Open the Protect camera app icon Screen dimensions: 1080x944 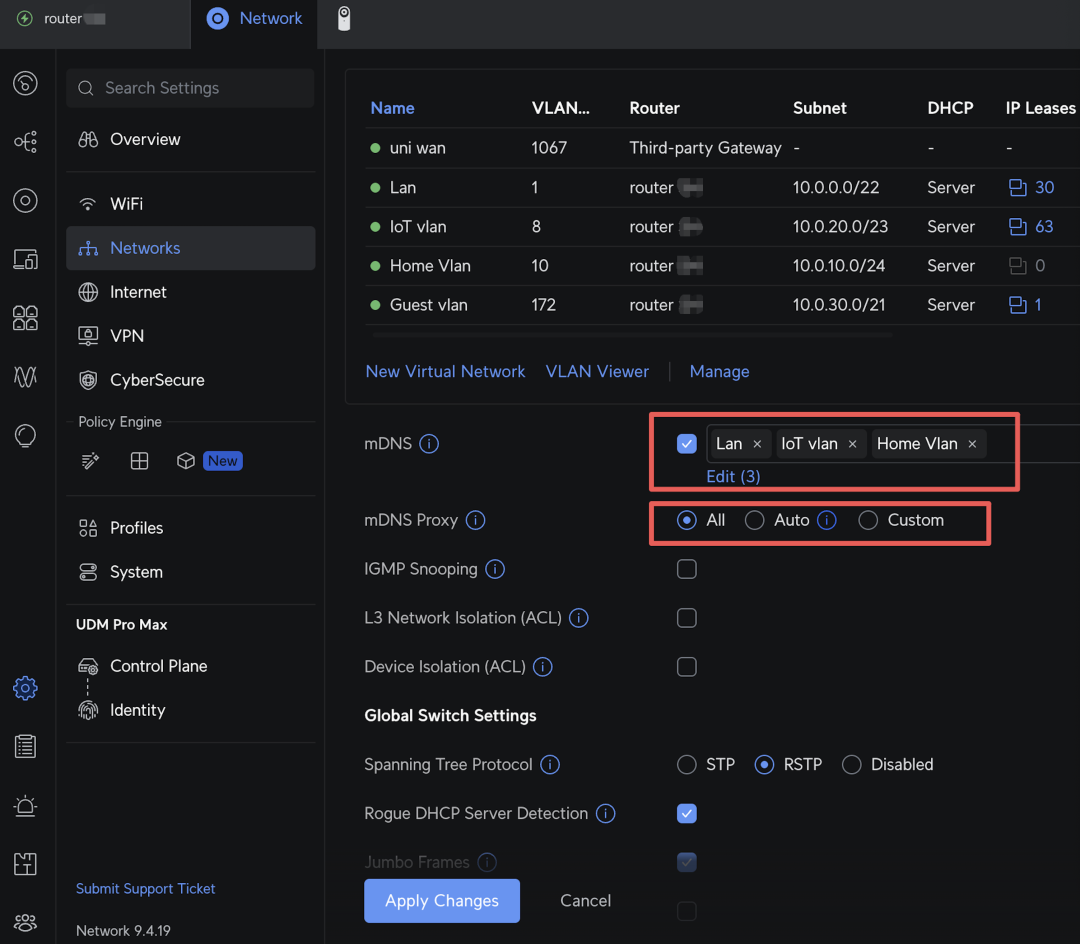pyautogui.click(x=344, y=19)
